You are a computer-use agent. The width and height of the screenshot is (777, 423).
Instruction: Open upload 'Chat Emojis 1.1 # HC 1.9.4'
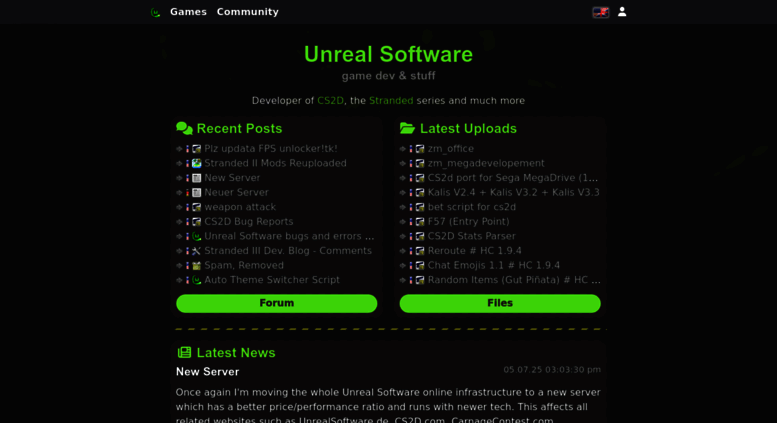(494, 265)
